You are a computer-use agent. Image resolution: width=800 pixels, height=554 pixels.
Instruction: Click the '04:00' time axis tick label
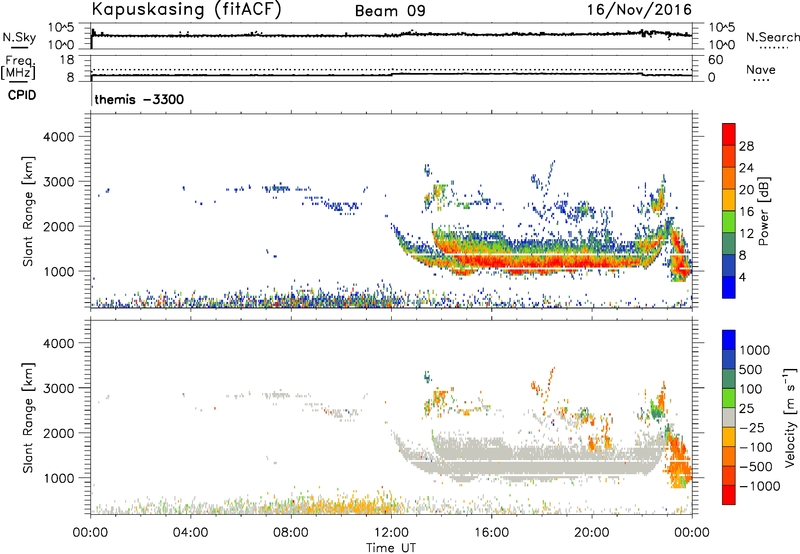191,533
